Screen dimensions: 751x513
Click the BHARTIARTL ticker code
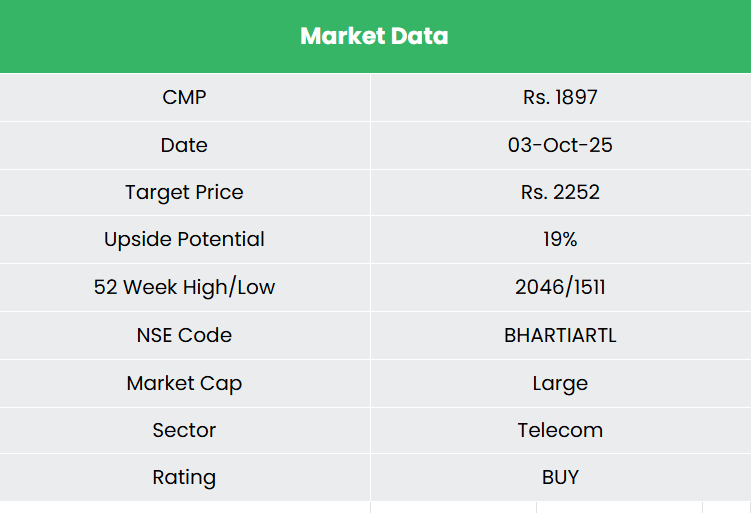coord(560,335)
